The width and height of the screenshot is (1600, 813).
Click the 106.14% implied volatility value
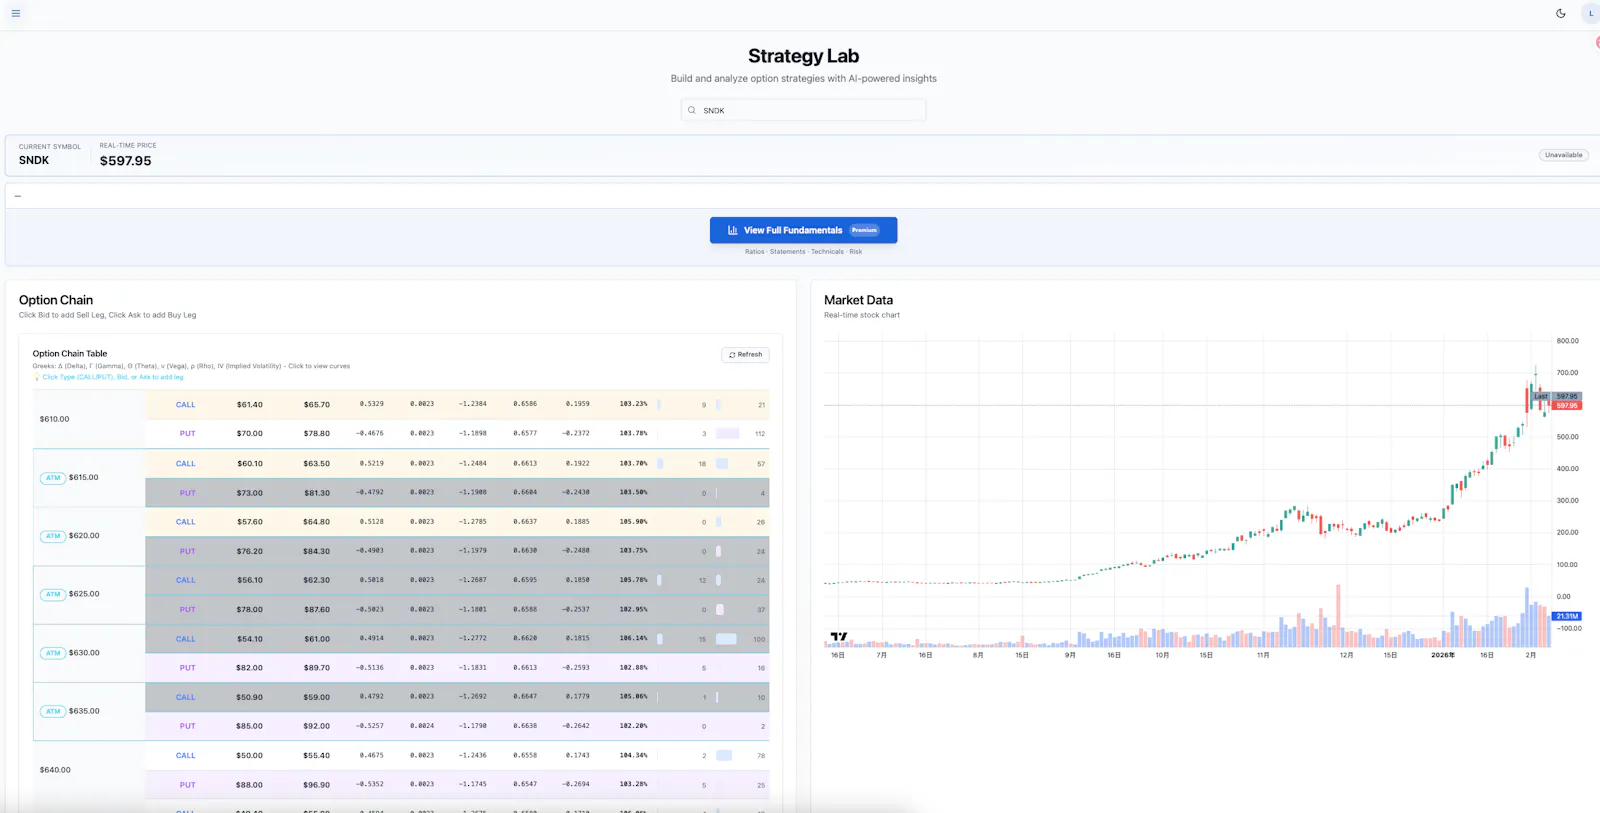click(633, 638)
